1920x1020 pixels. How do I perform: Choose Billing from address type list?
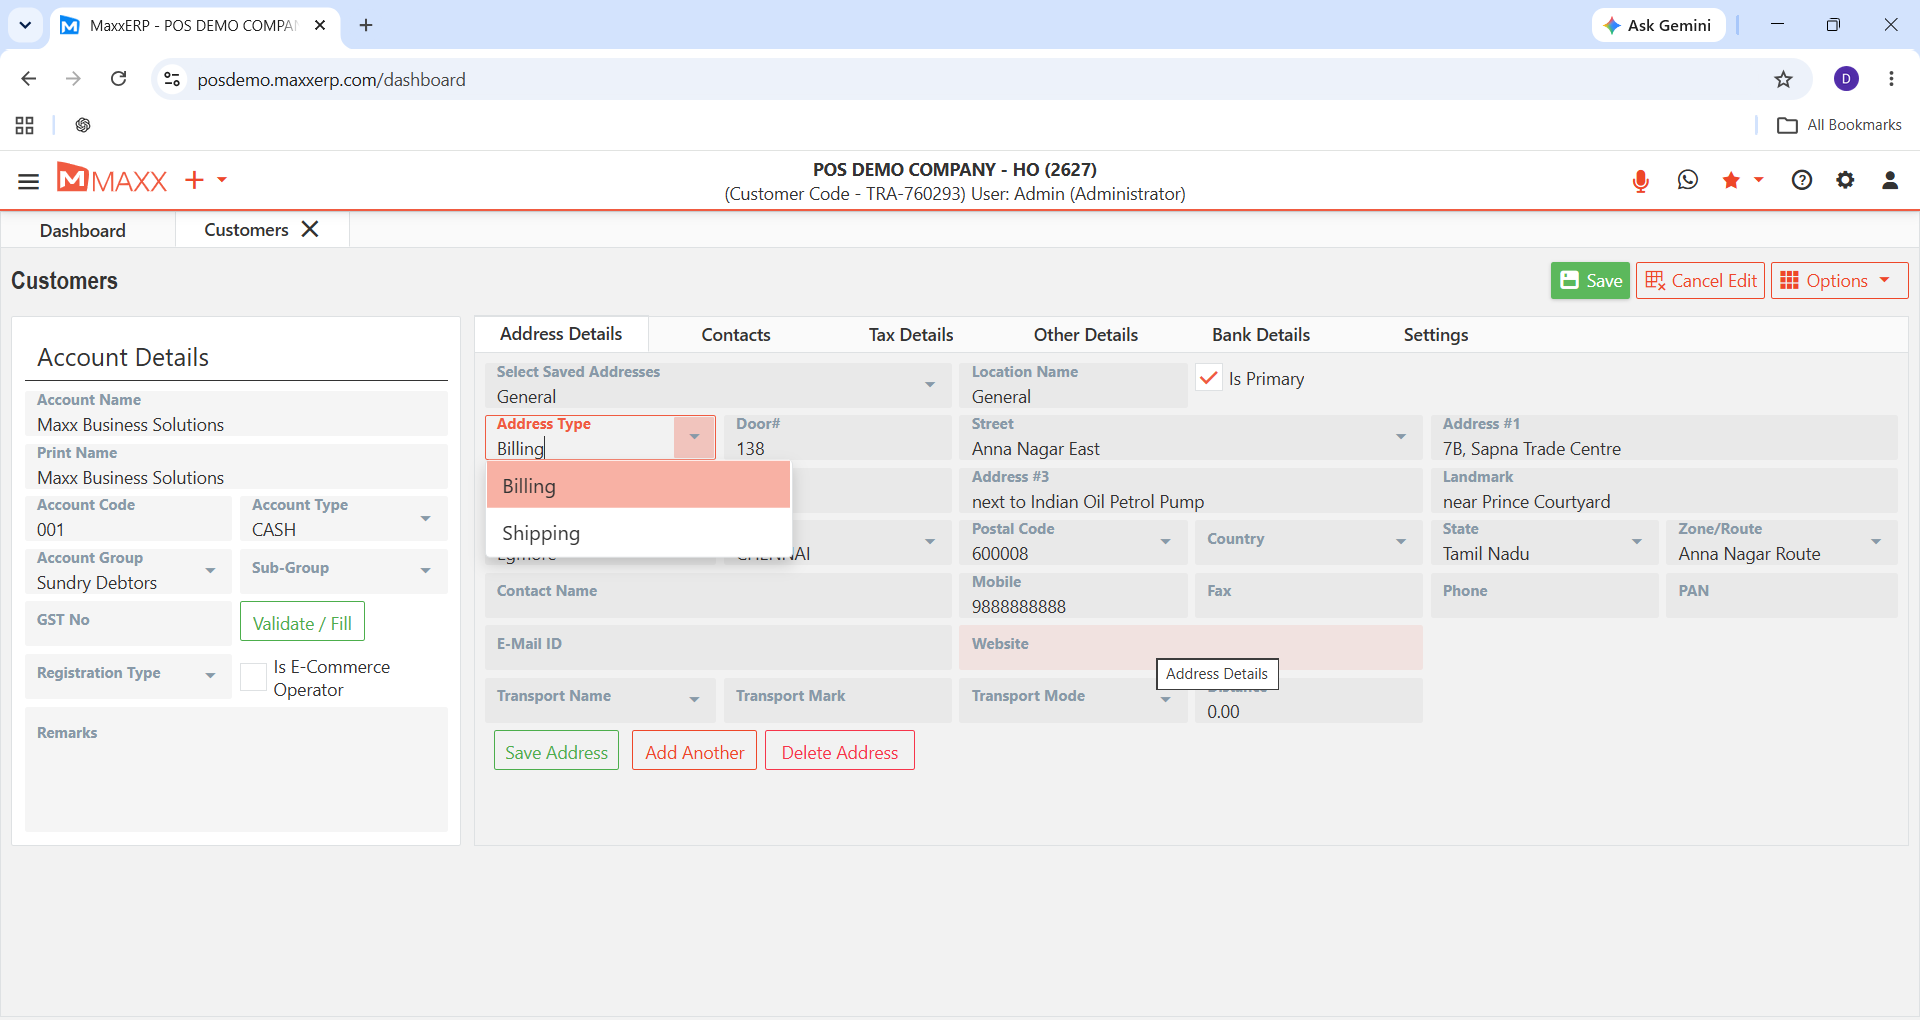pyautogui.click(x=638, y=486)
